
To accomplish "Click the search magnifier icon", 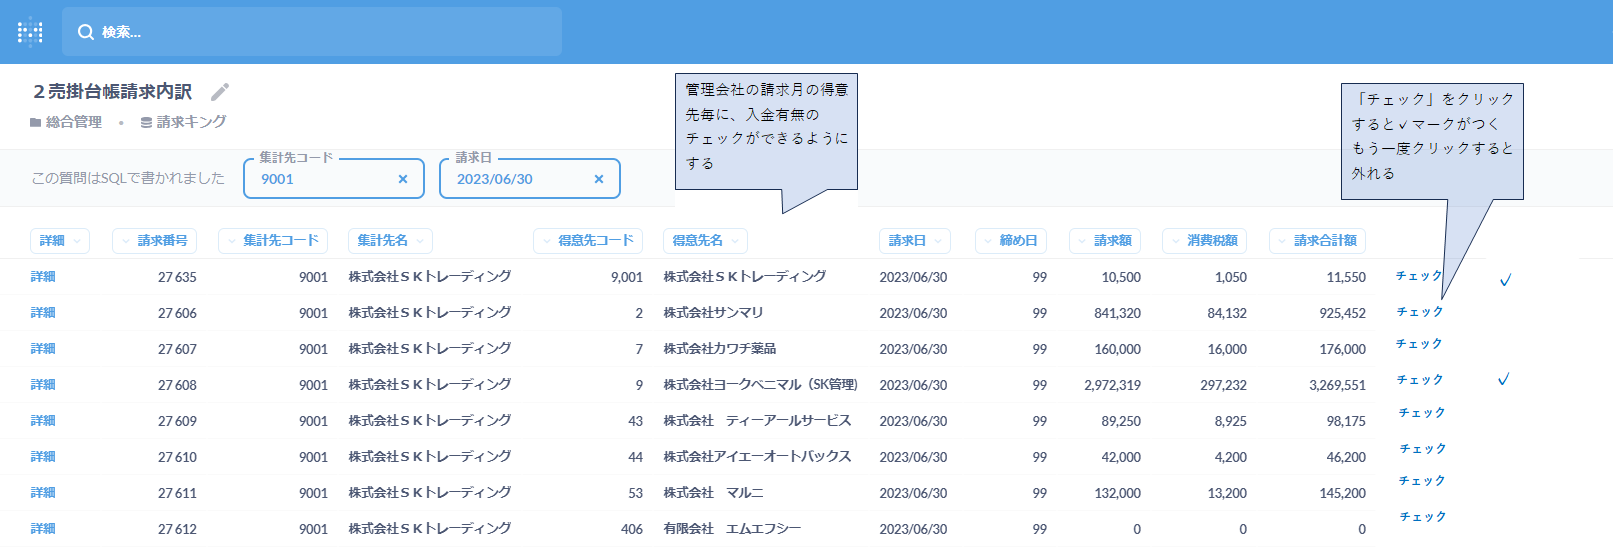I will [86, 32].
